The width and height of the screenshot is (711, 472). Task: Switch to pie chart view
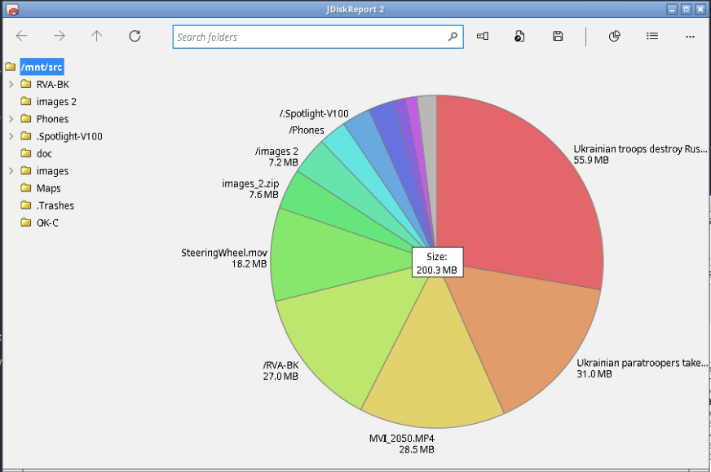click(x=614, y=36)
